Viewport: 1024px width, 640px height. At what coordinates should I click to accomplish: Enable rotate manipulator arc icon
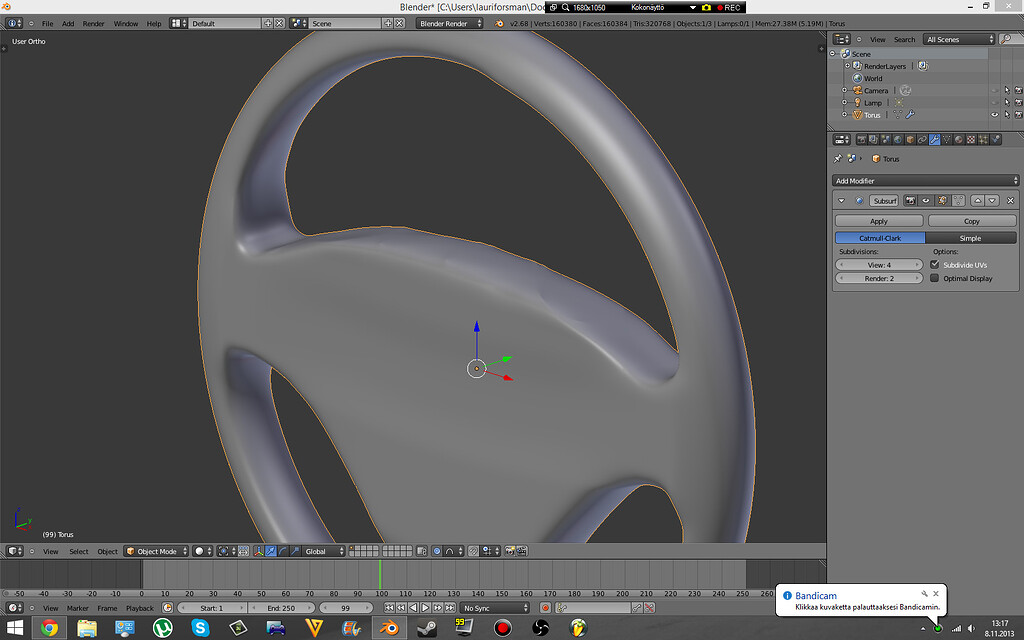(283, 551)
